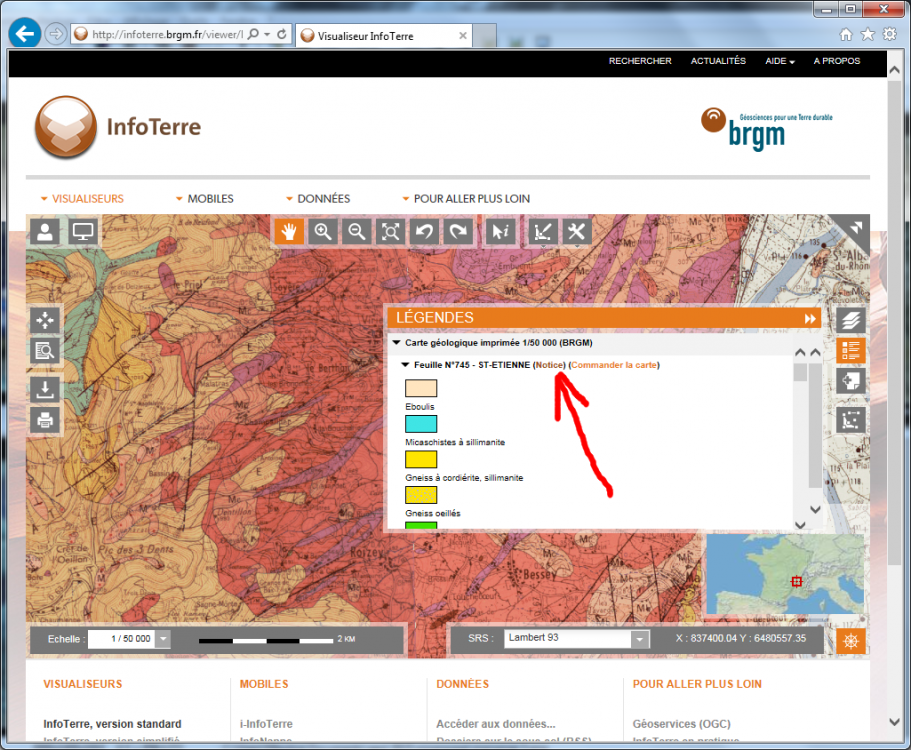Go back to previous map view
Viewport: 911px width, 750px height.
(425, 232)
